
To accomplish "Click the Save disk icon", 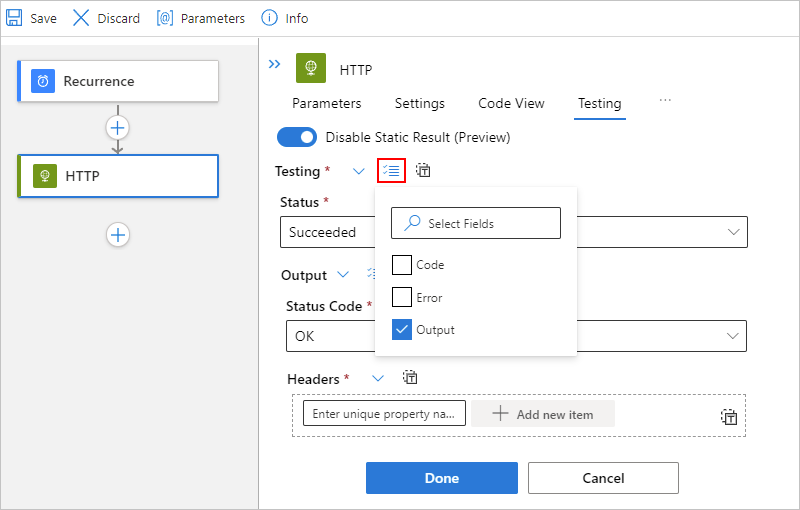I will (14, 18).
